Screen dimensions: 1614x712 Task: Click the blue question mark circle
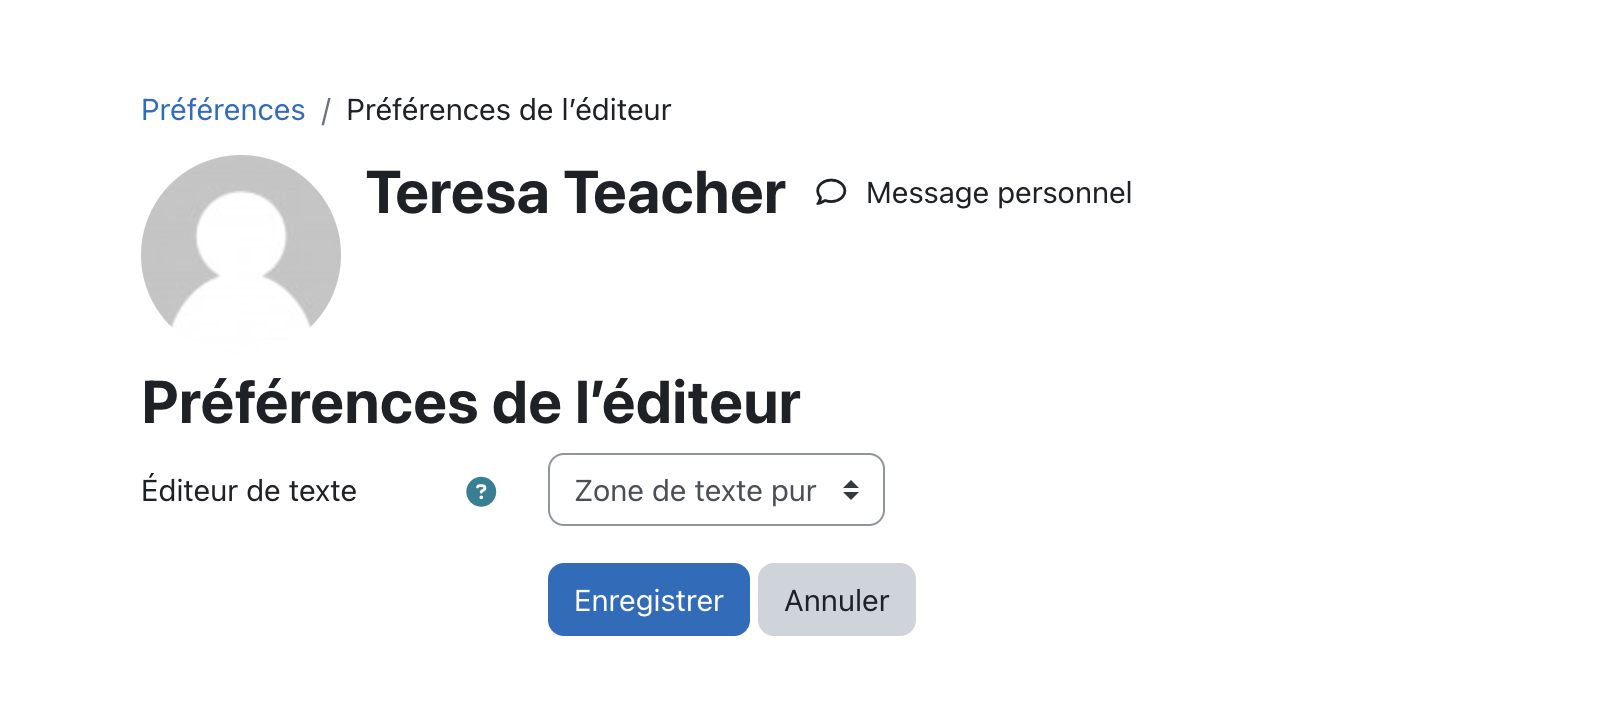point(481,491)
